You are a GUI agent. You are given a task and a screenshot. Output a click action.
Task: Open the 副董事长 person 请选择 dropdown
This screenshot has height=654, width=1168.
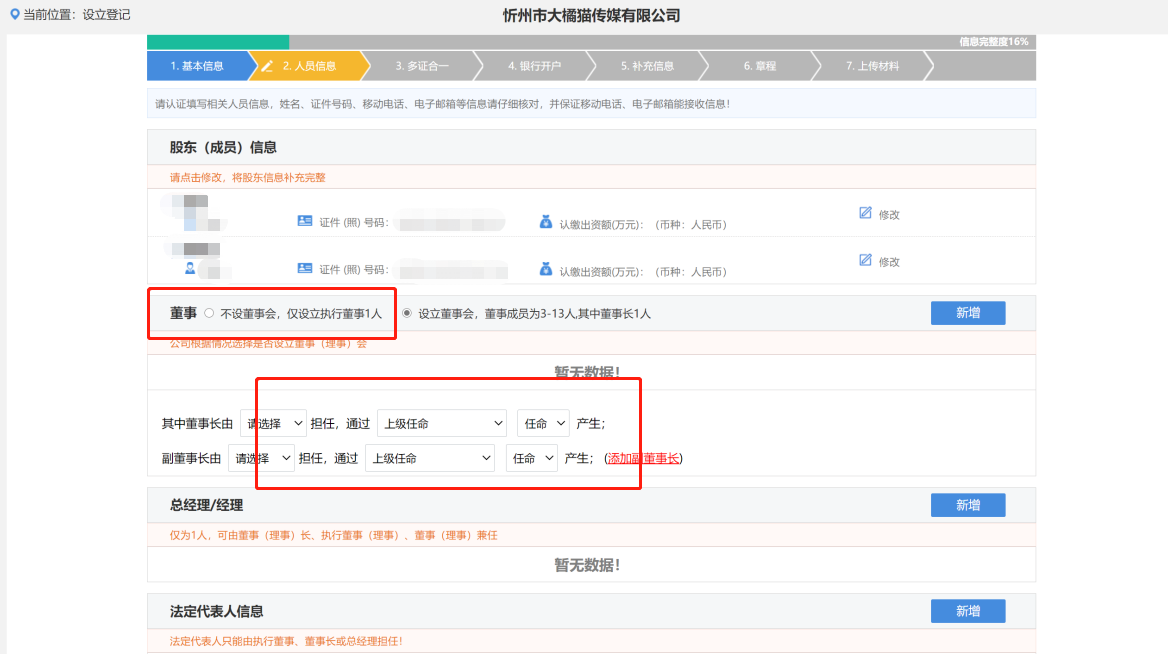tap(261, 458)
